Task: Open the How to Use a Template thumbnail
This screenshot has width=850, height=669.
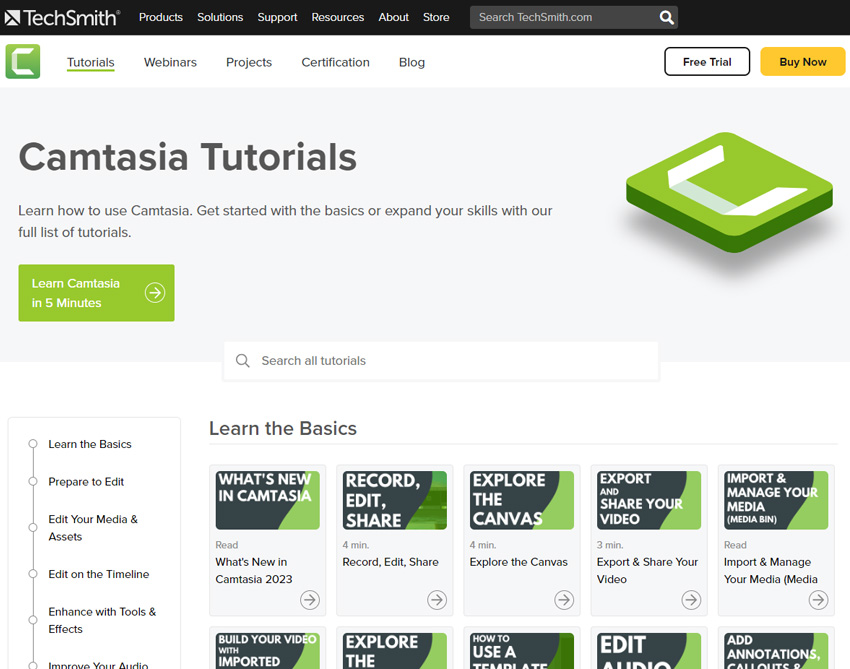Action: [x=522, y=651]
